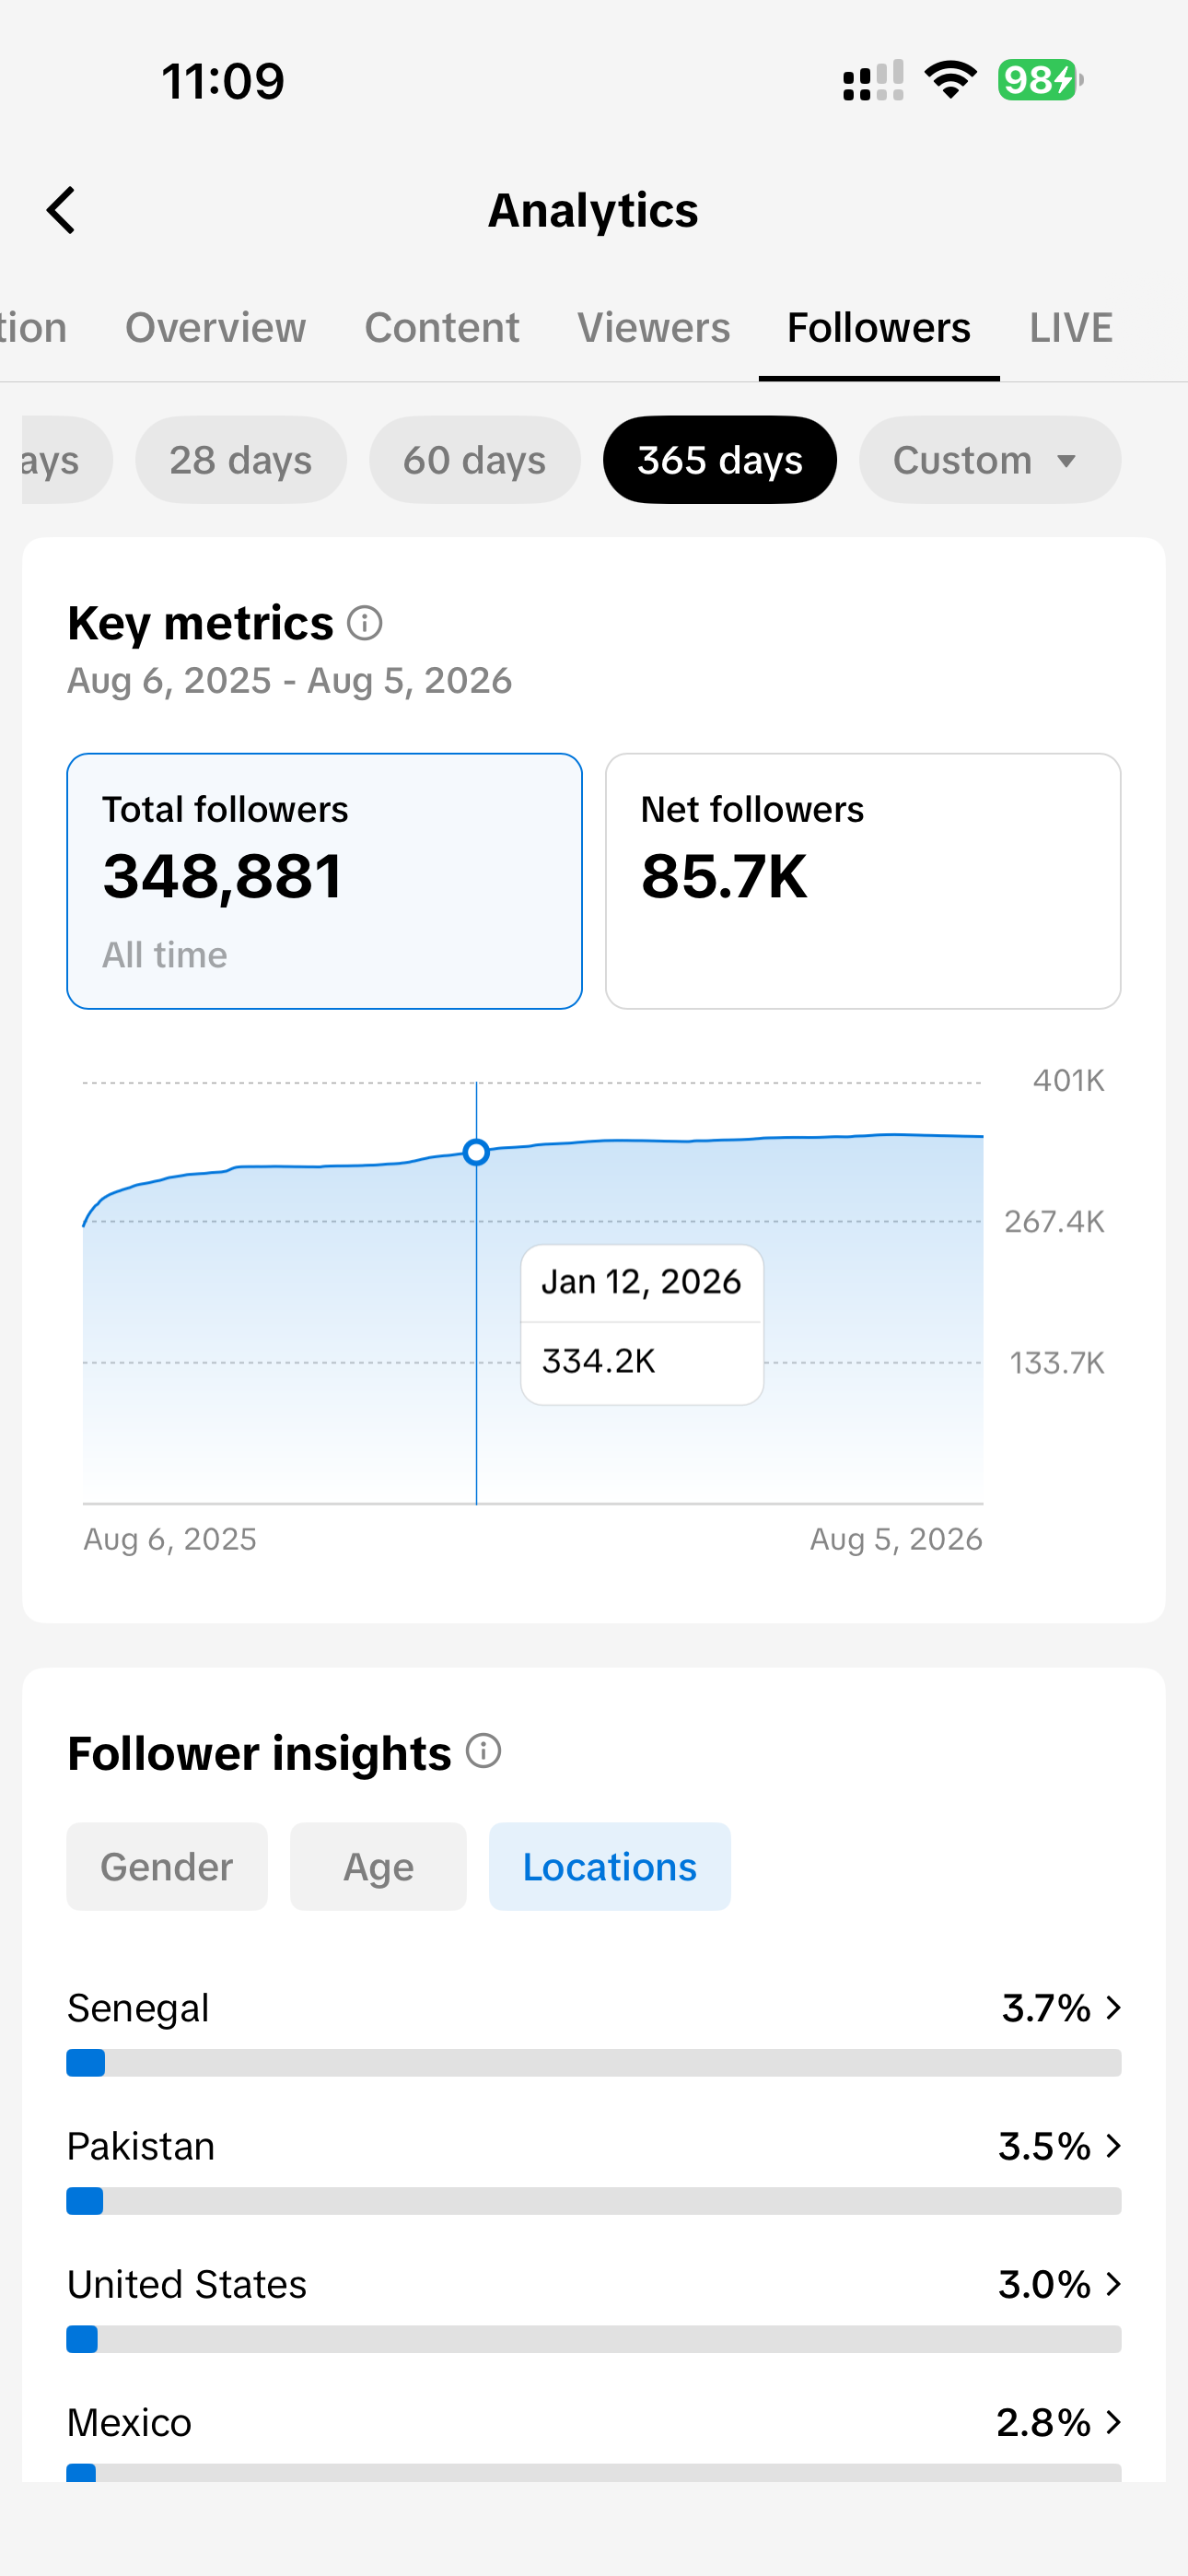
Task: Switch to the Overview tab
Action: (215, 328)
